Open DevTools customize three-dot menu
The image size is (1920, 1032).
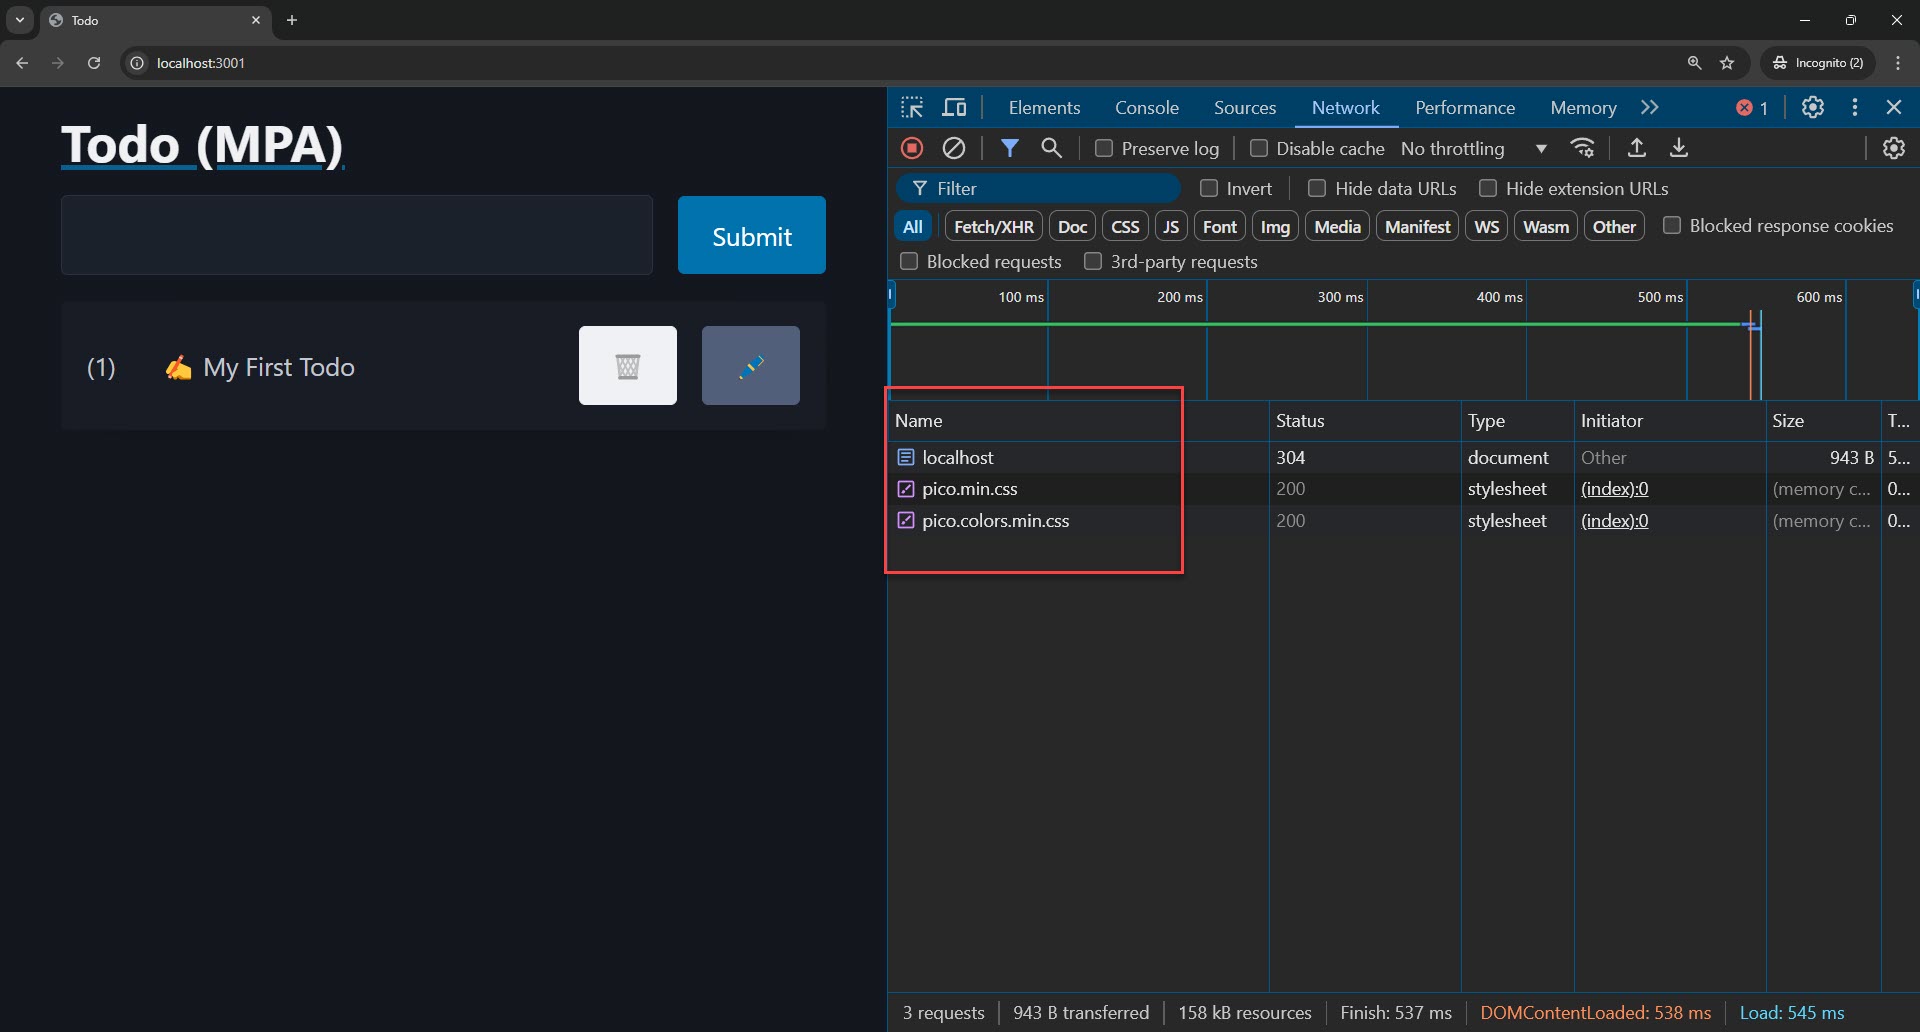[x=1855, y=107]
